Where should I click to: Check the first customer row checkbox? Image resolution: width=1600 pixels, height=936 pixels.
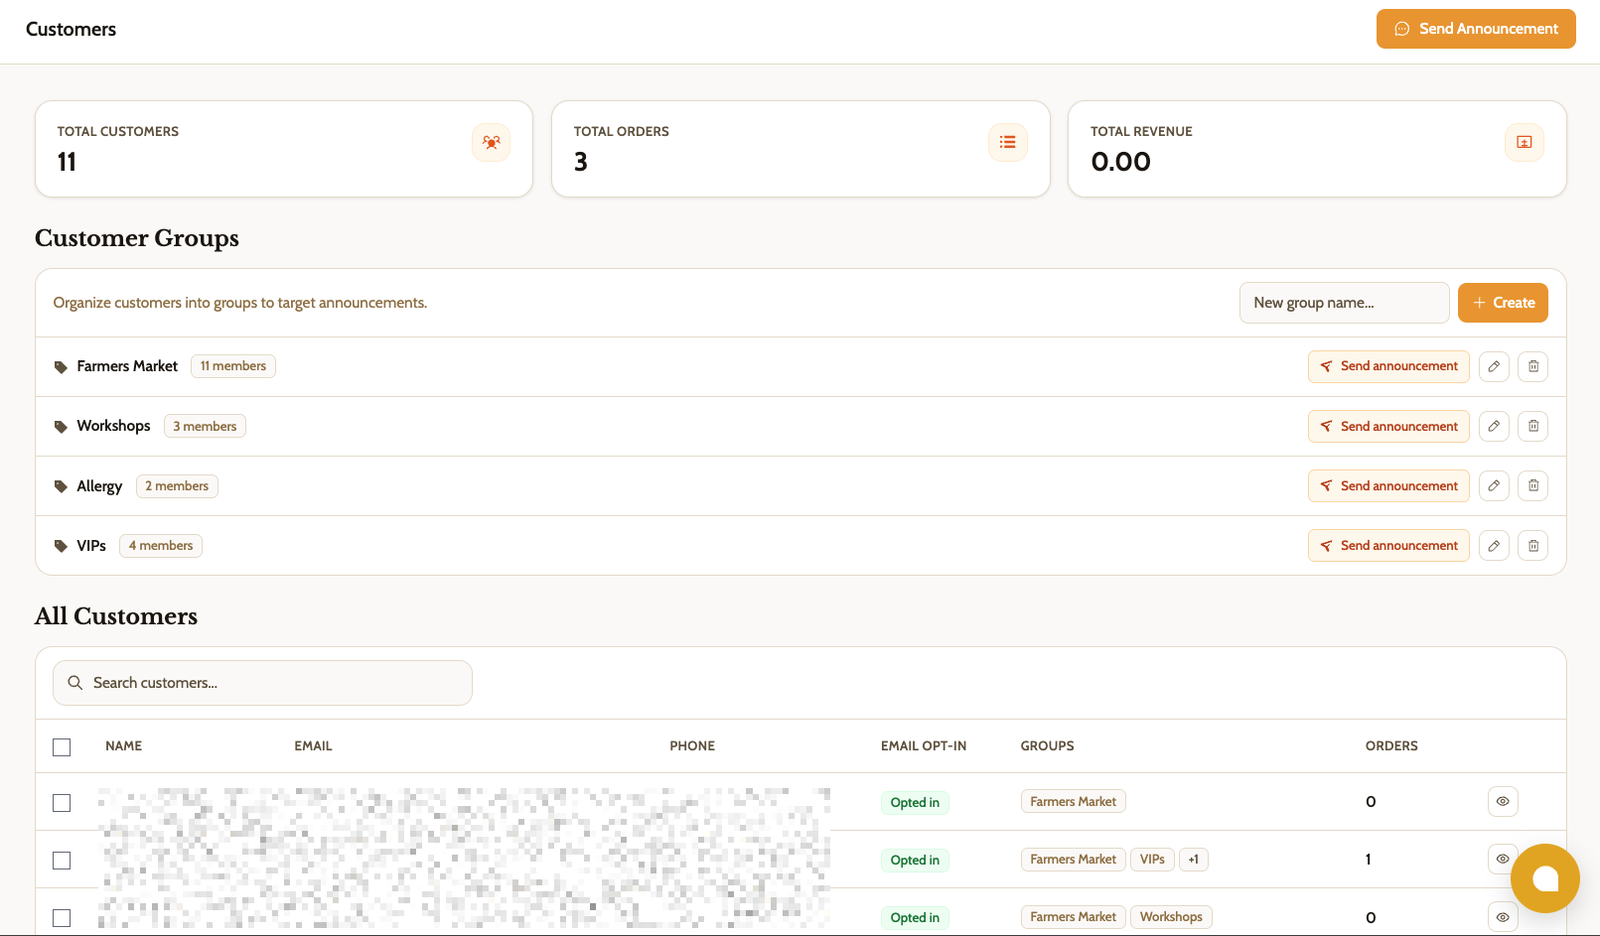coord(62,803)
